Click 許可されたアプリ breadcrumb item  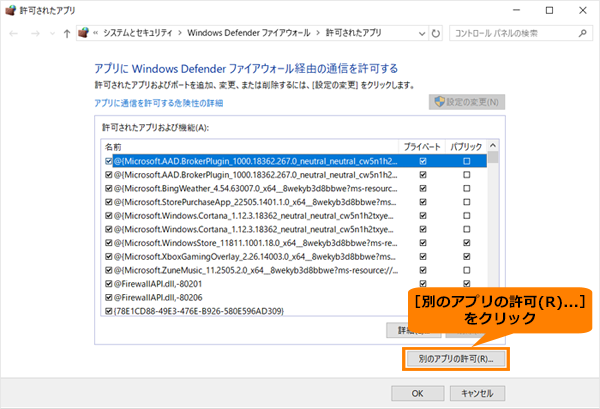point(354,33)
